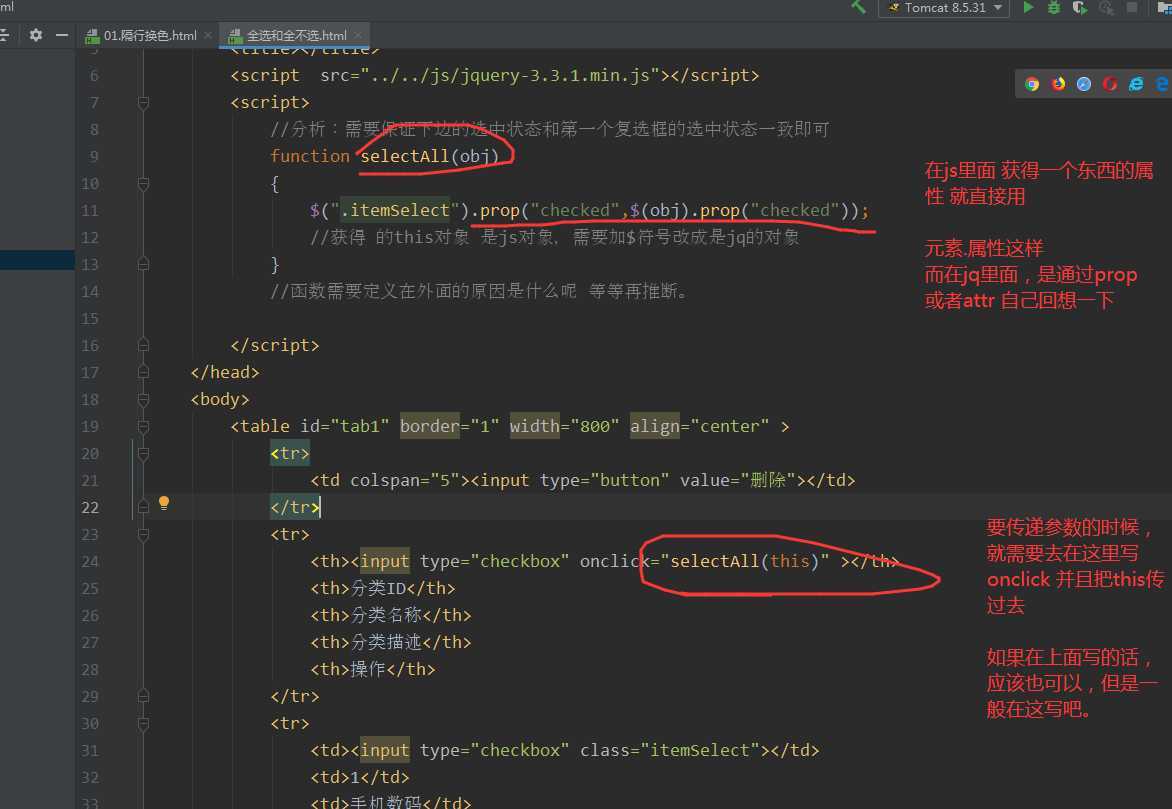The width and height of the screenshot is (1172, 809).
Task: Collapse the tr block at line 23
Action: point(144,534)
